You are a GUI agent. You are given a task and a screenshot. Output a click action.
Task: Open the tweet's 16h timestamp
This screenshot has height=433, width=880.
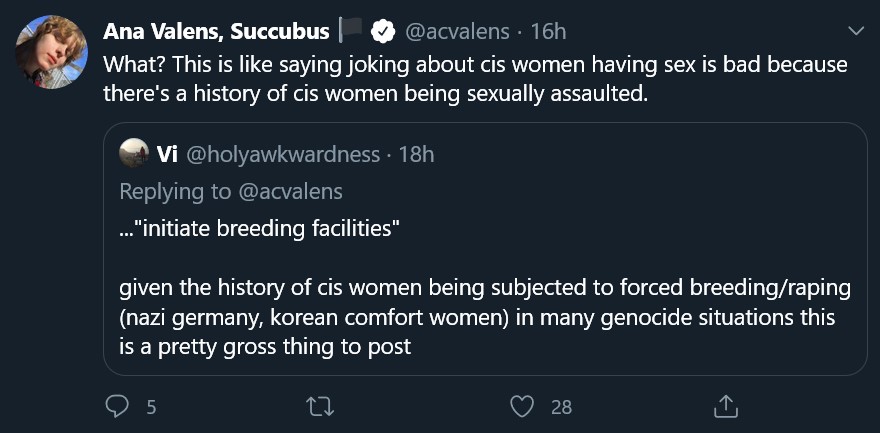point(548,32)
